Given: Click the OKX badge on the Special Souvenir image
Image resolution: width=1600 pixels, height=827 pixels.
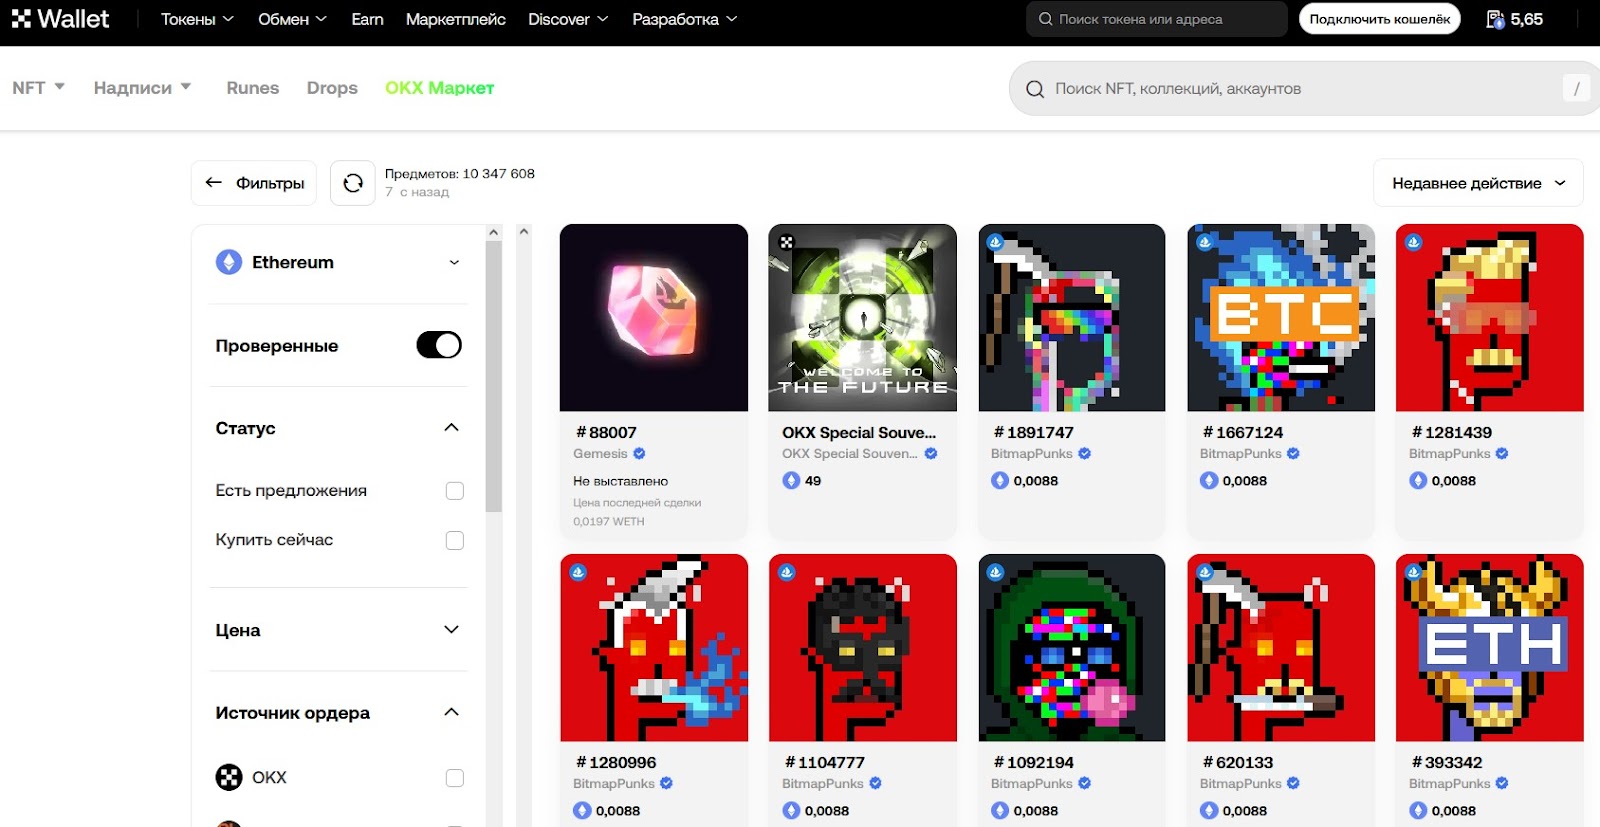Looking at the screenshot, I should pos(787,242).
